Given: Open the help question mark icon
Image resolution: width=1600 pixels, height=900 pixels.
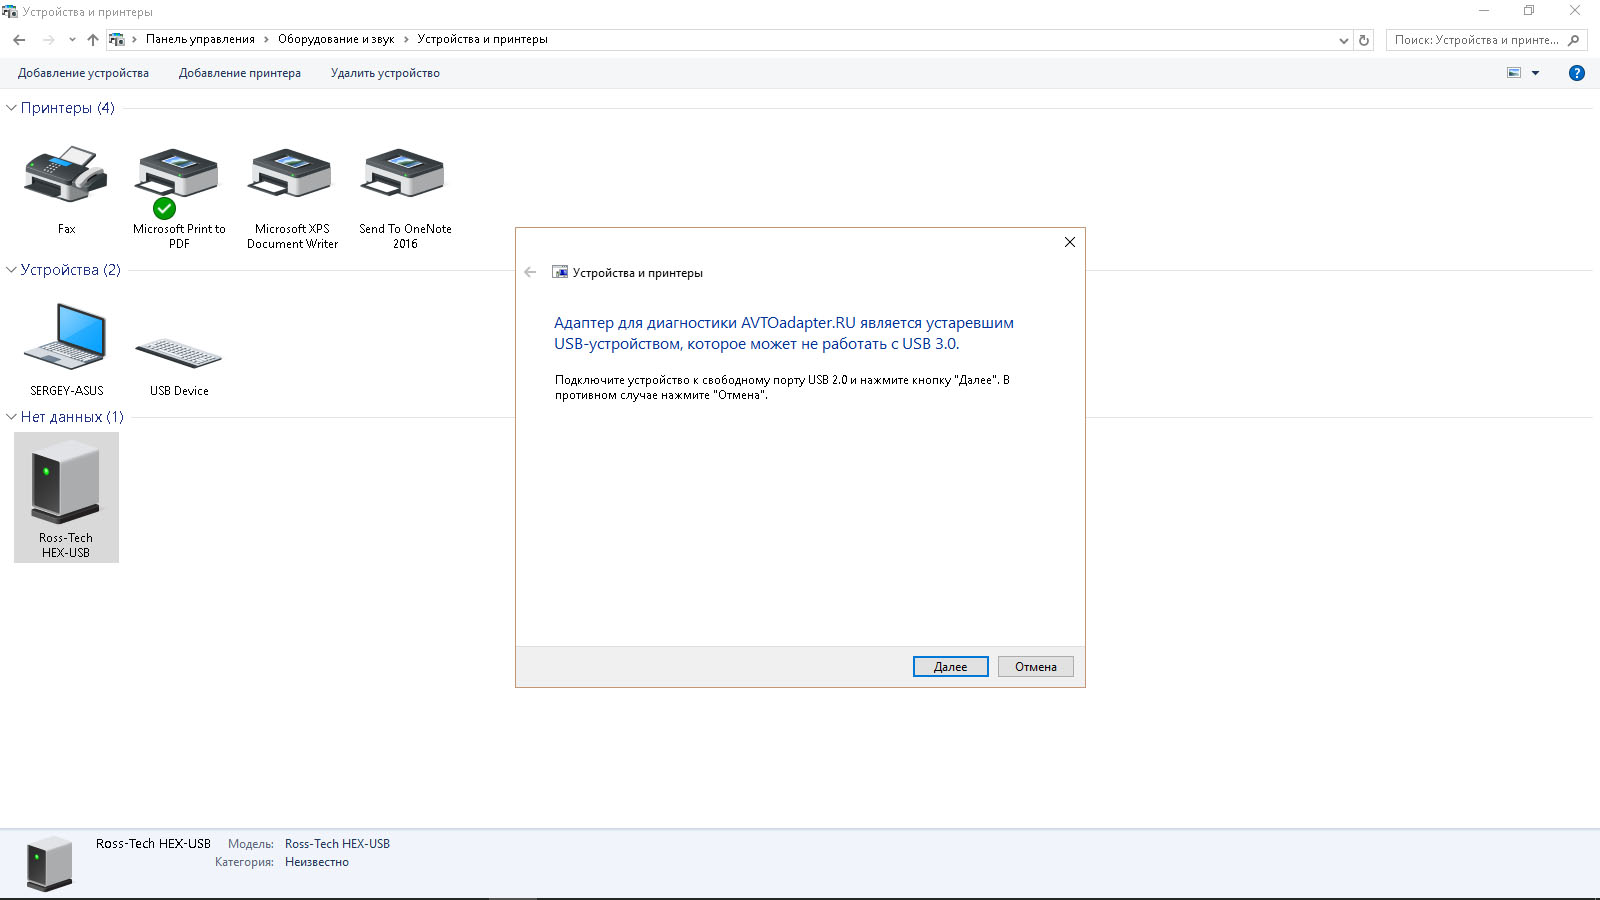Looking at the screenshot, I should click(x=1577, y=73).
